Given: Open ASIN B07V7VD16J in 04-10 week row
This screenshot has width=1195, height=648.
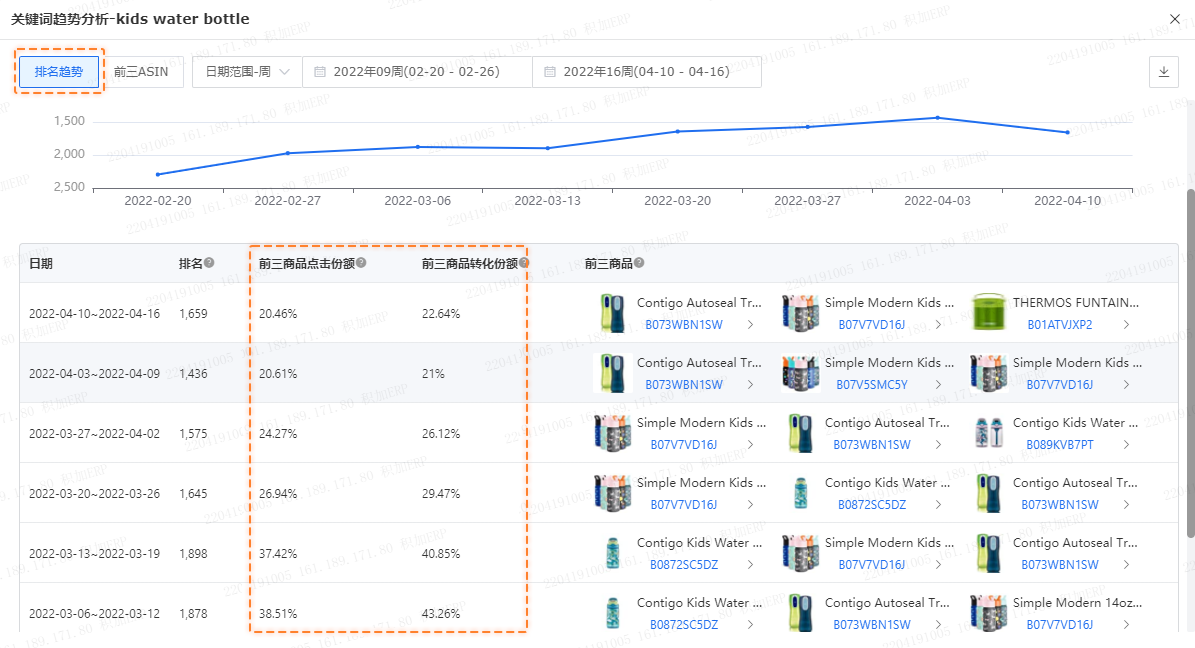Looking at the screenshot, I should (872, 325).
